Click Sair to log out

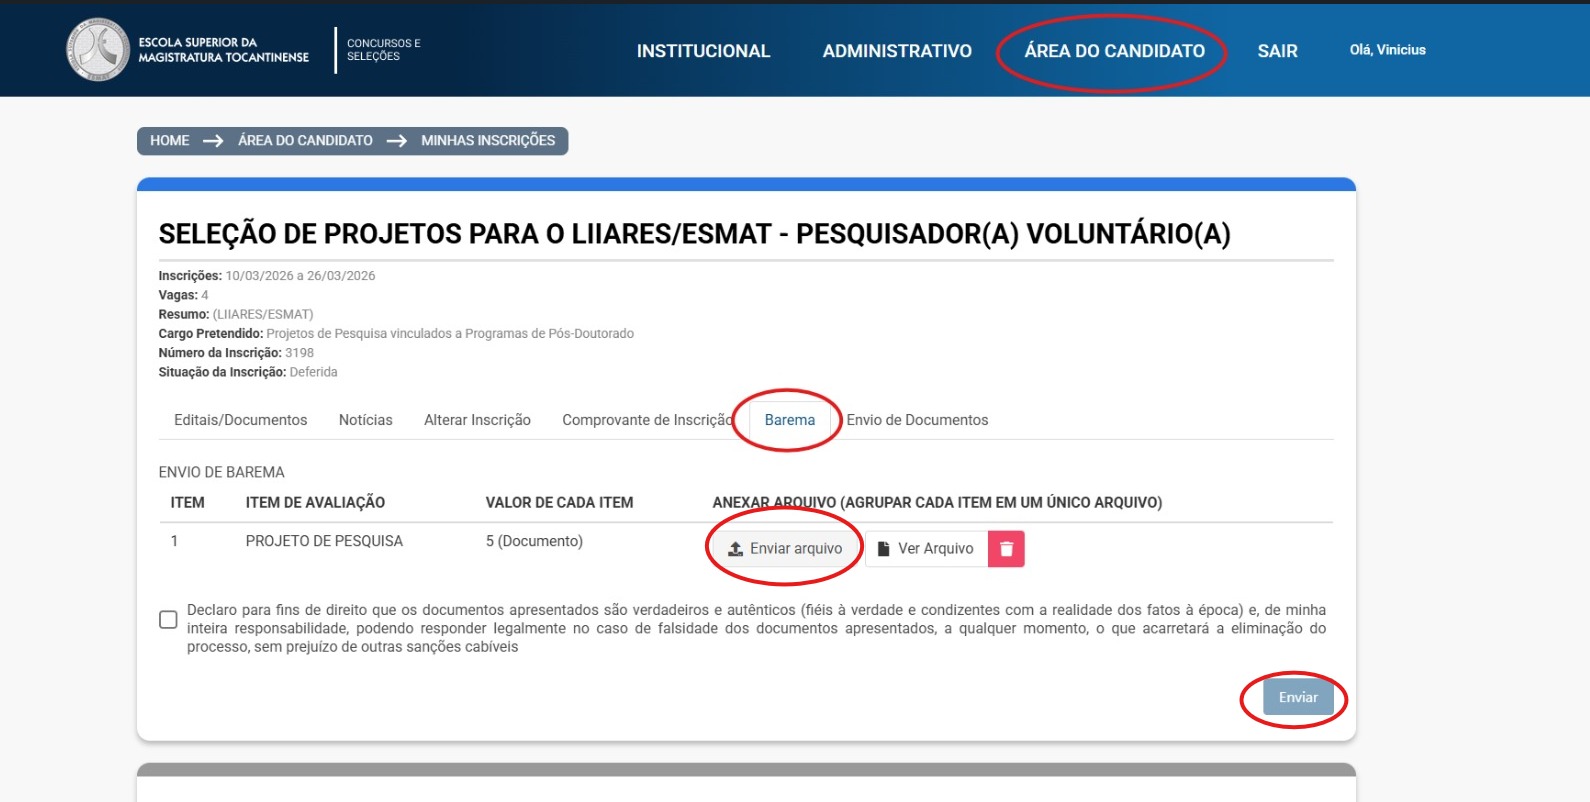click(x=1277, y=51)
